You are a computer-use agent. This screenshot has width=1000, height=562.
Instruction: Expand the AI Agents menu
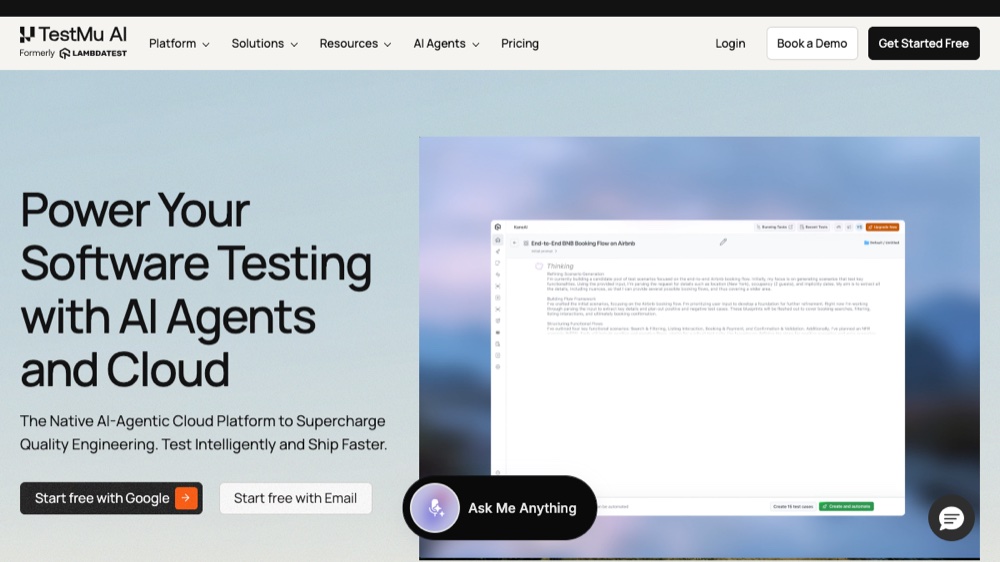coord(446,43)
